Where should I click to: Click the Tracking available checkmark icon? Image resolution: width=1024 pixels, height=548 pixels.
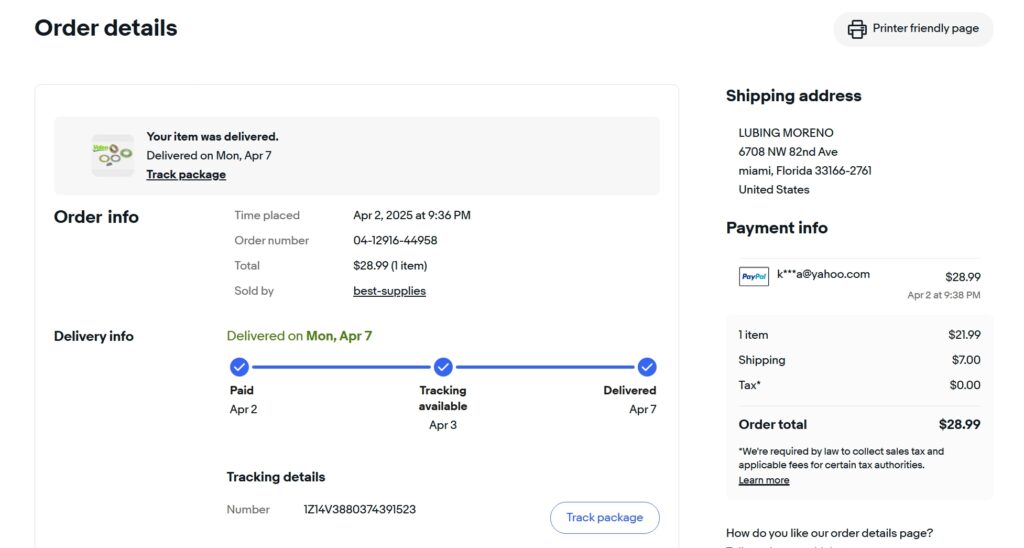pyautogui.click(x=443, y=367)
